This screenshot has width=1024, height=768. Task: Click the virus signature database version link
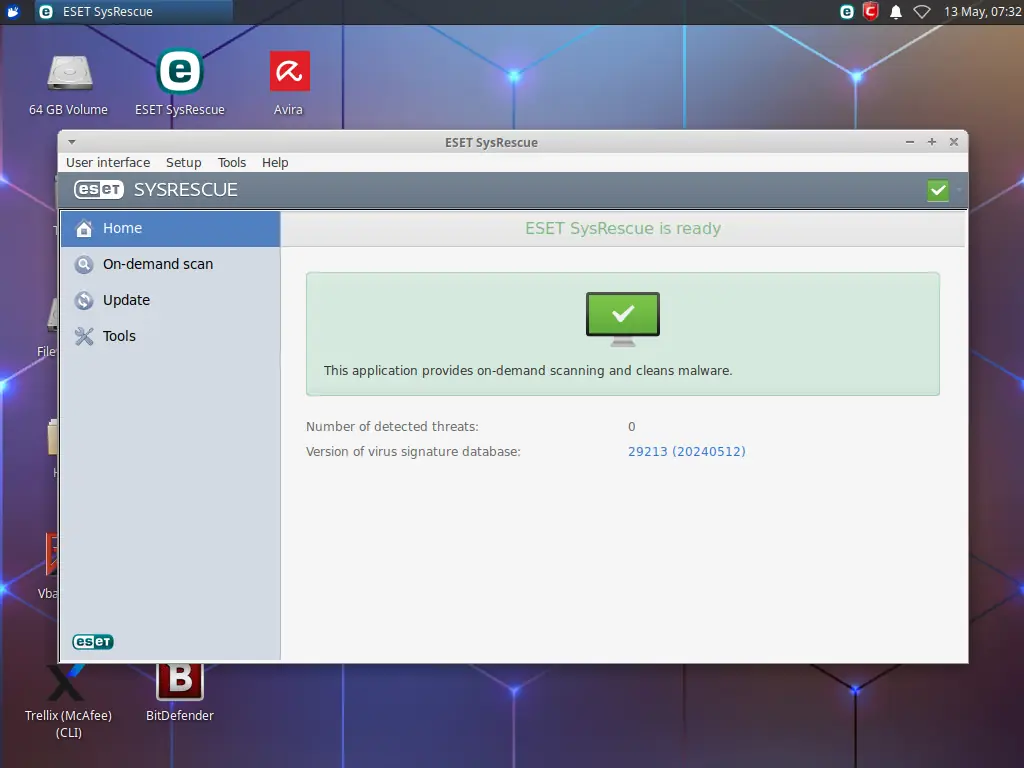click(x=687, y=451)
